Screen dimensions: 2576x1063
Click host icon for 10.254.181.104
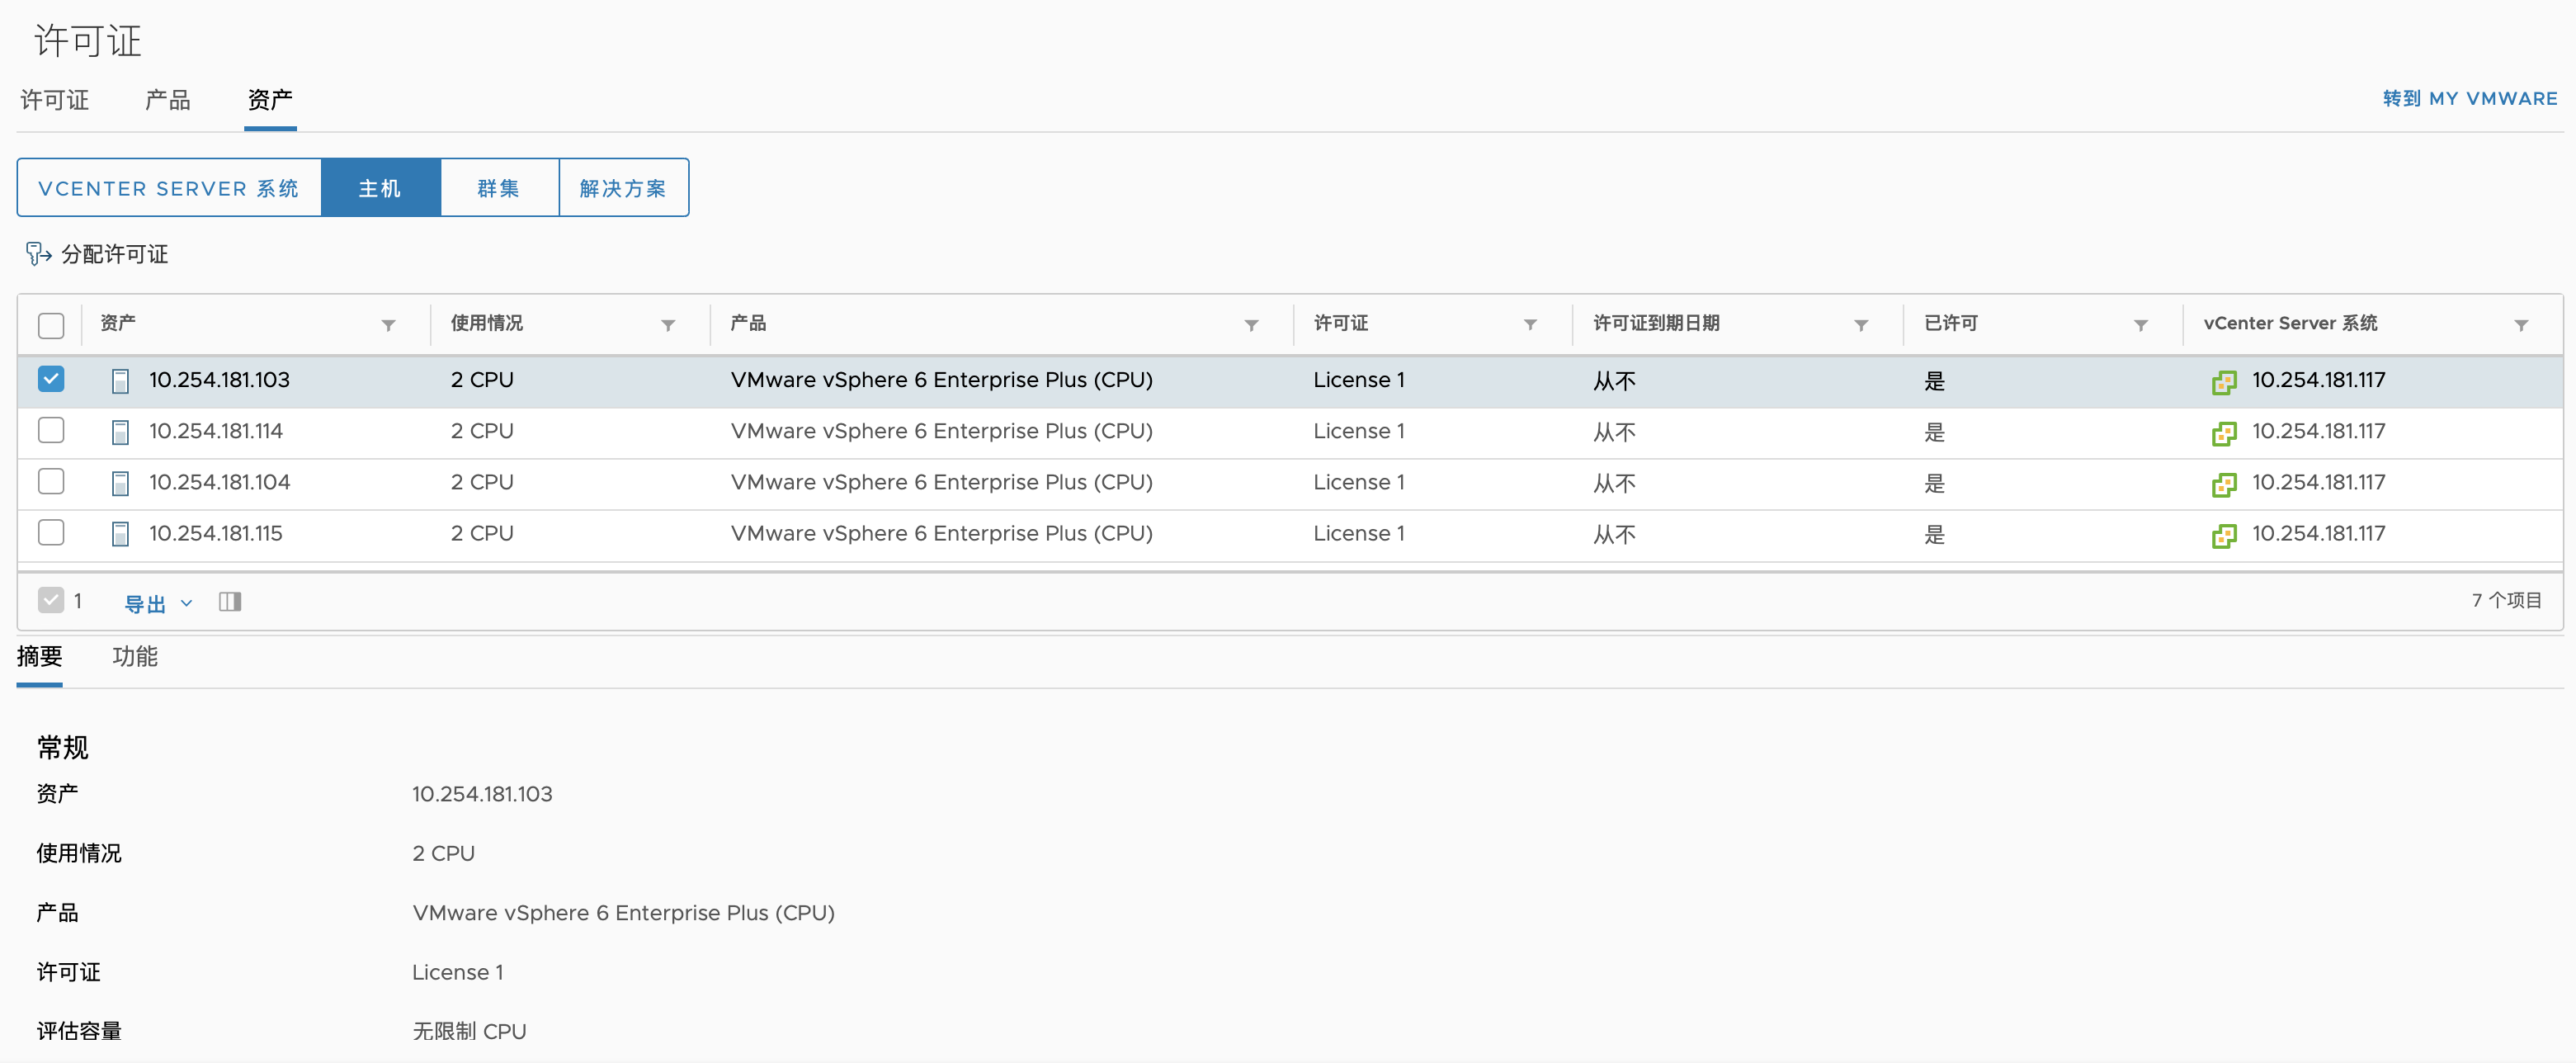(x=120, y=483)
